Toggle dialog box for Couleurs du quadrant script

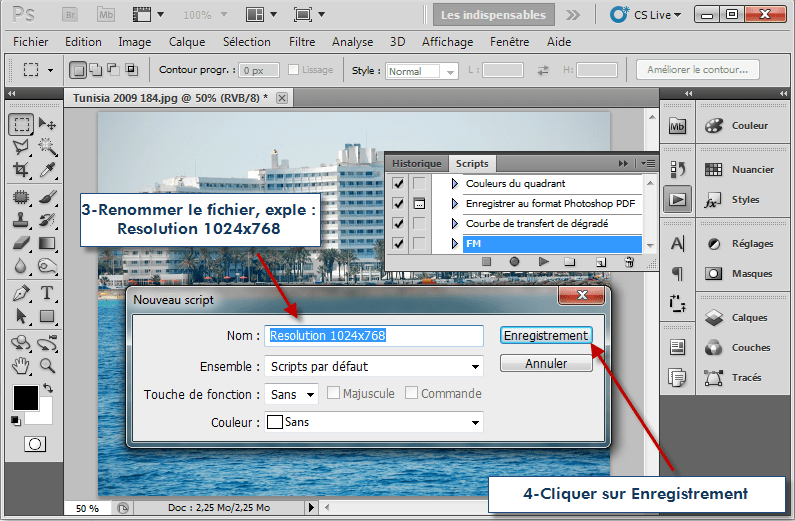pos(419,183)
